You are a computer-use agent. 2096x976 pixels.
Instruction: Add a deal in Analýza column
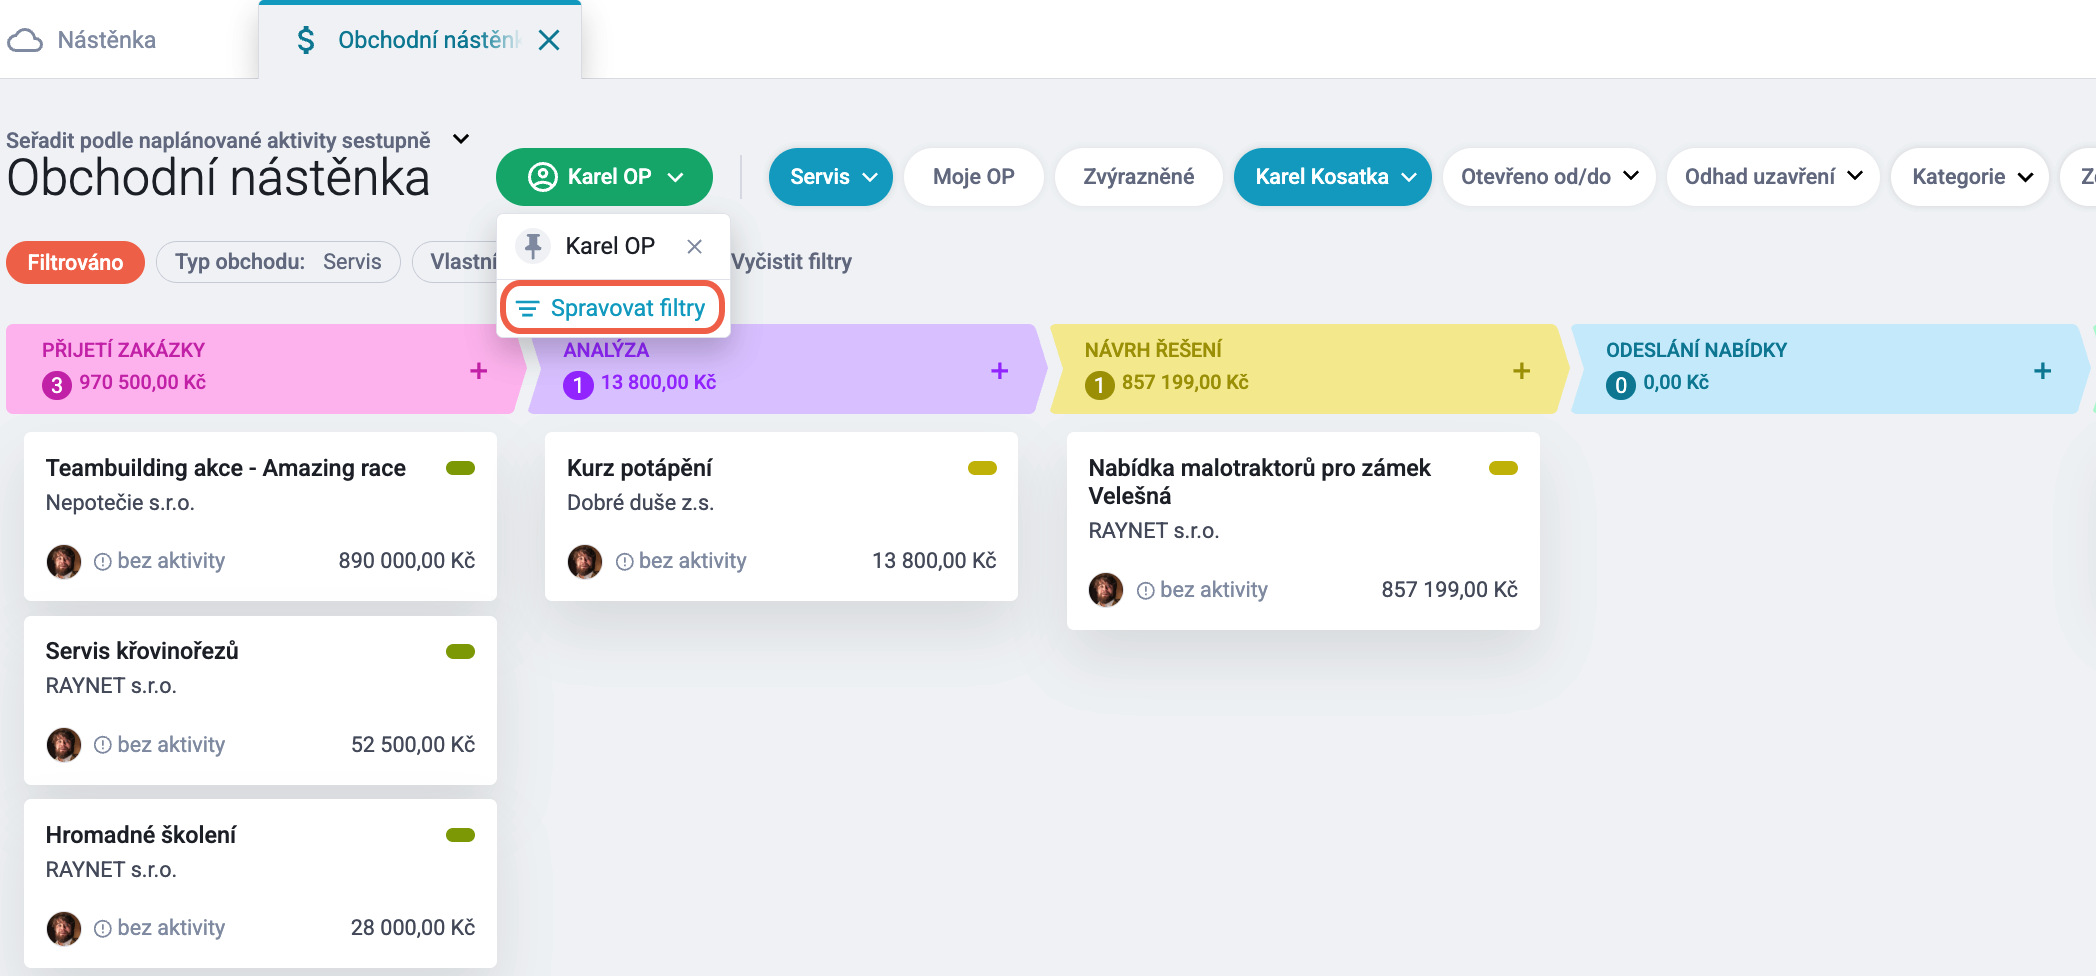click(x=999, y=371)
